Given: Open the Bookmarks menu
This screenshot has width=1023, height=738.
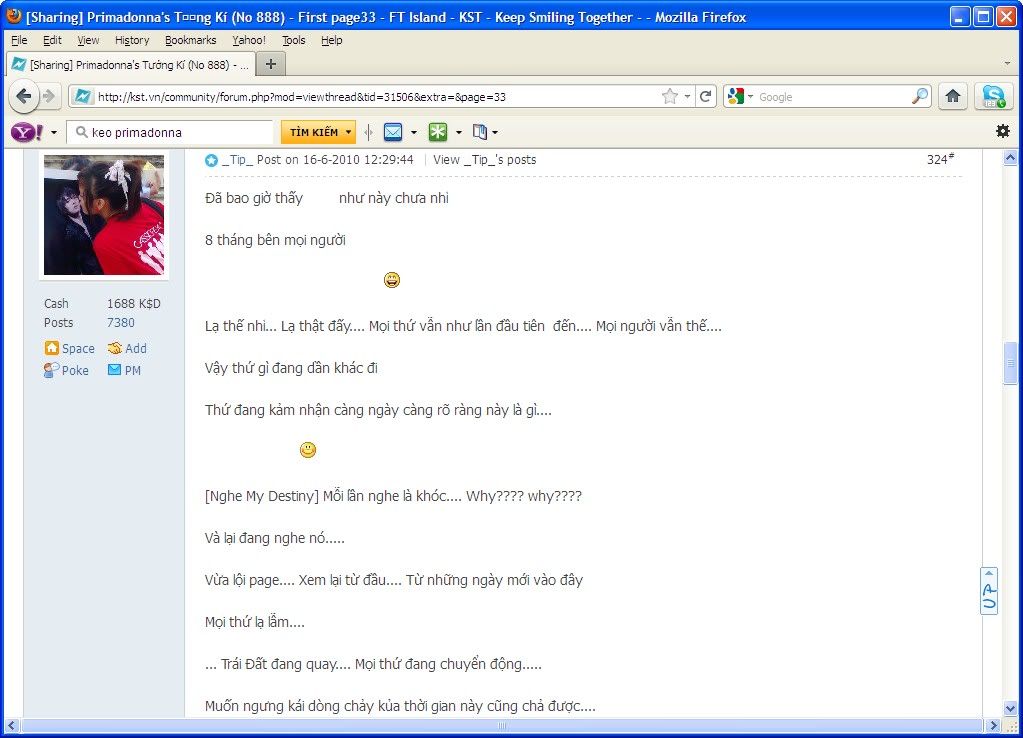Looking at the screenshot, I should point(191,40).
